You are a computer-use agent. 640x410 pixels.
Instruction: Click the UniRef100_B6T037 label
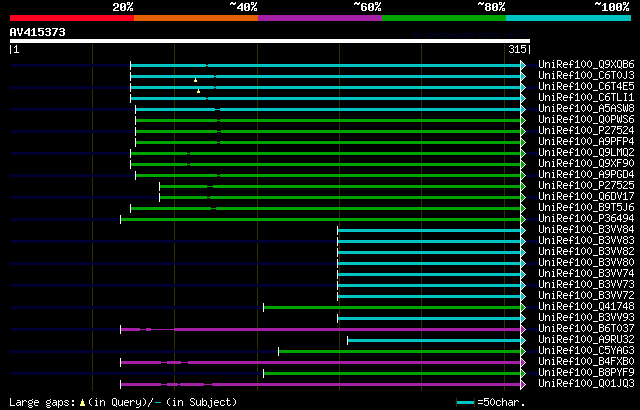pos(586,329)
